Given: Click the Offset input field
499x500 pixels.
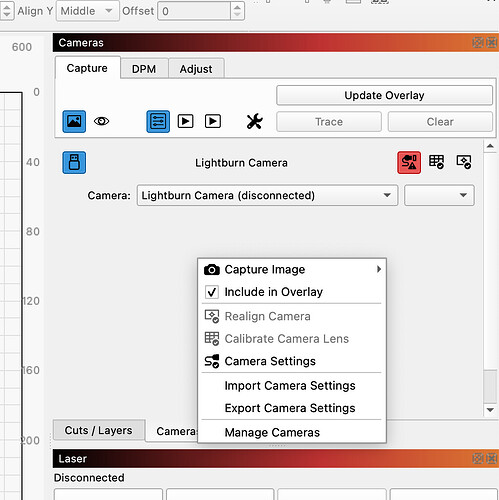Looking at the screenshot, I should pyautogui.click(x=194, y=11).
